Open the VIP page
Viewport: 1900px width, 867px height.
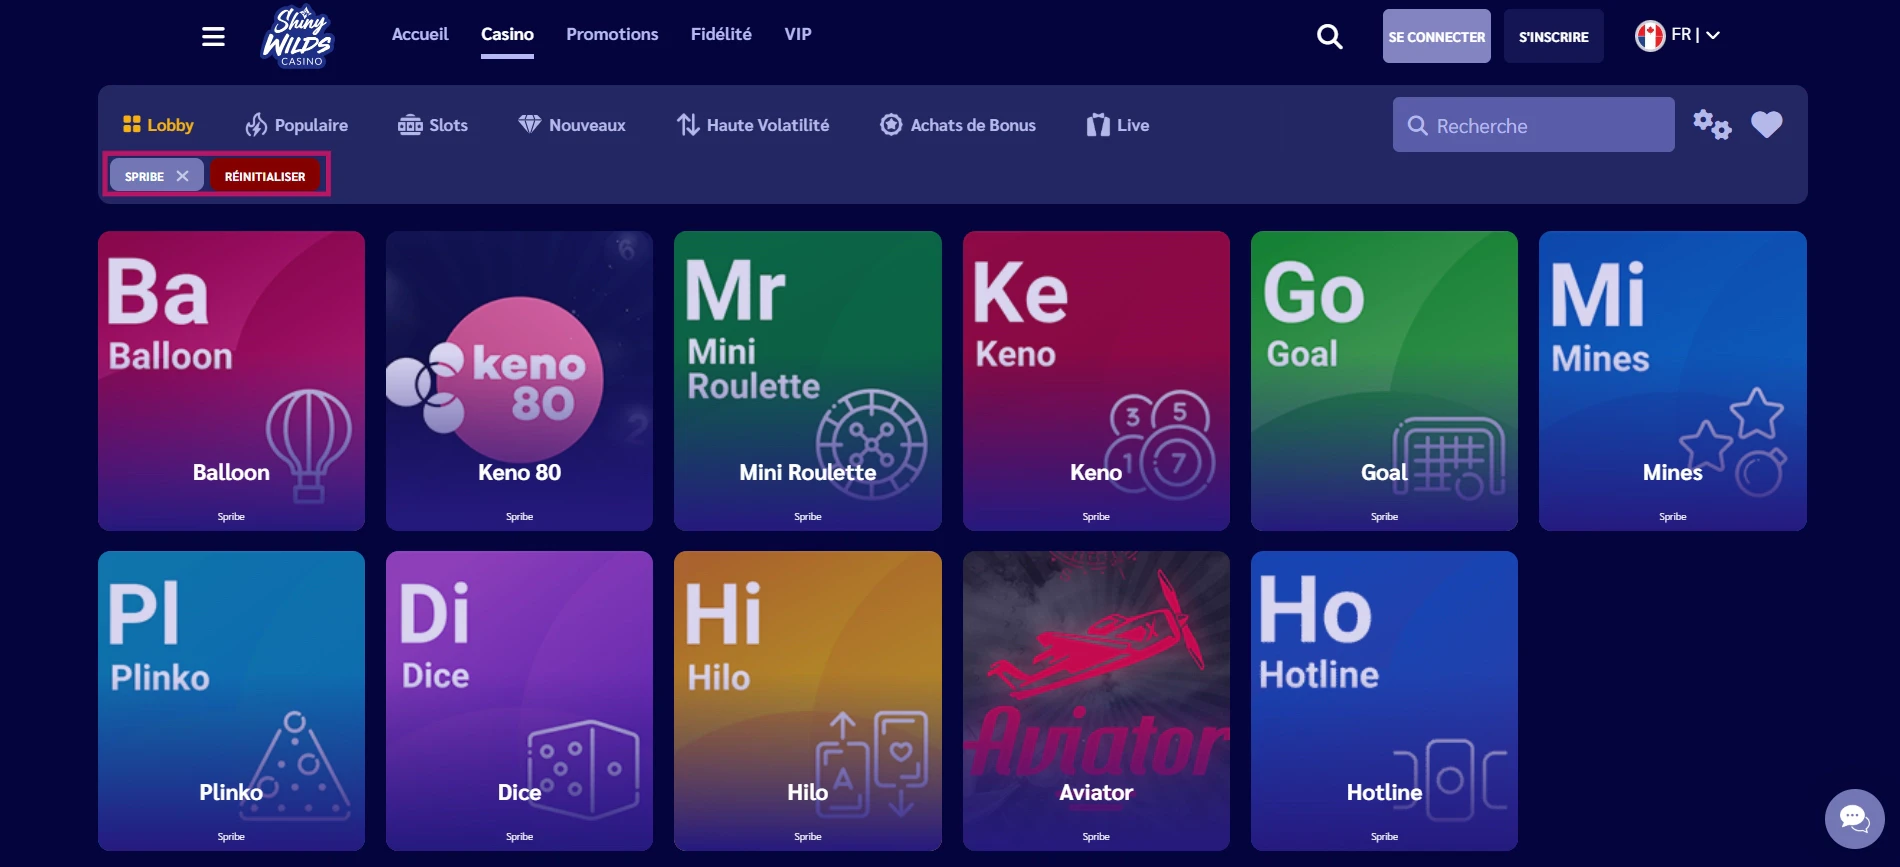pyautogui.click(x=798, y=34)
